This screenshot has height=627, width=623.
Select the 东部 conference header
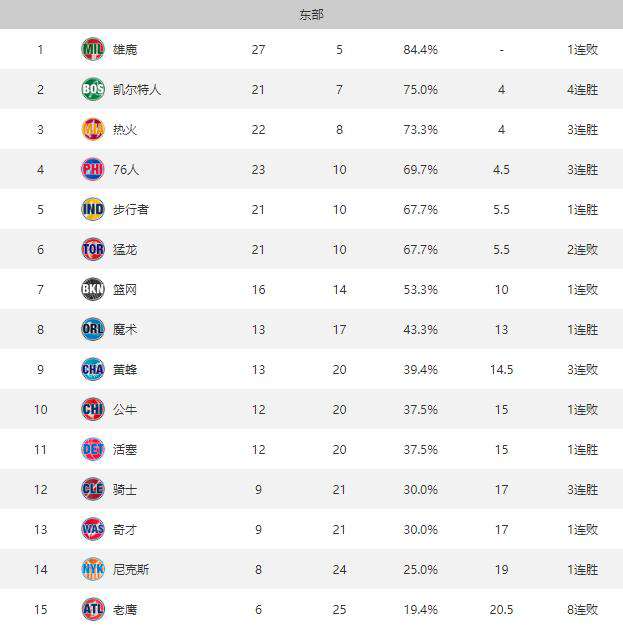click(x=312, y=15)
